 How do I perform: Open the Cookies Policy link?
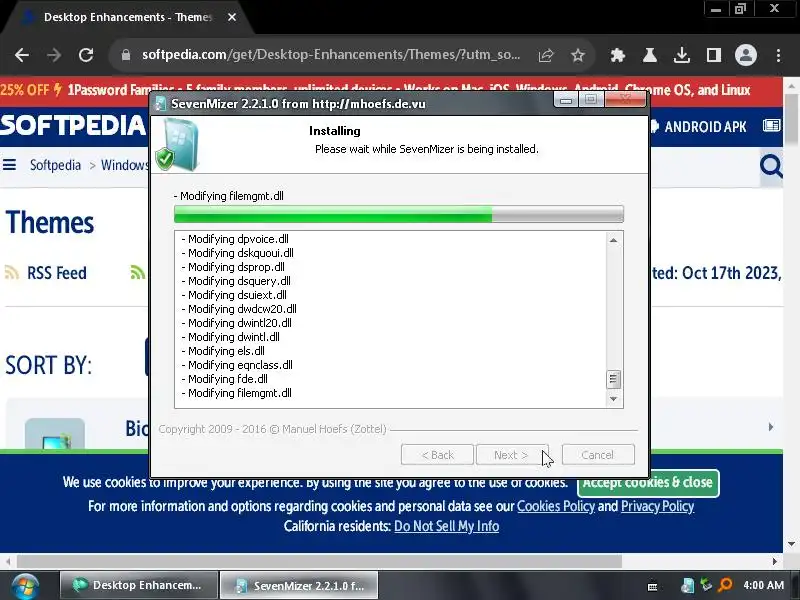[556, 506]
